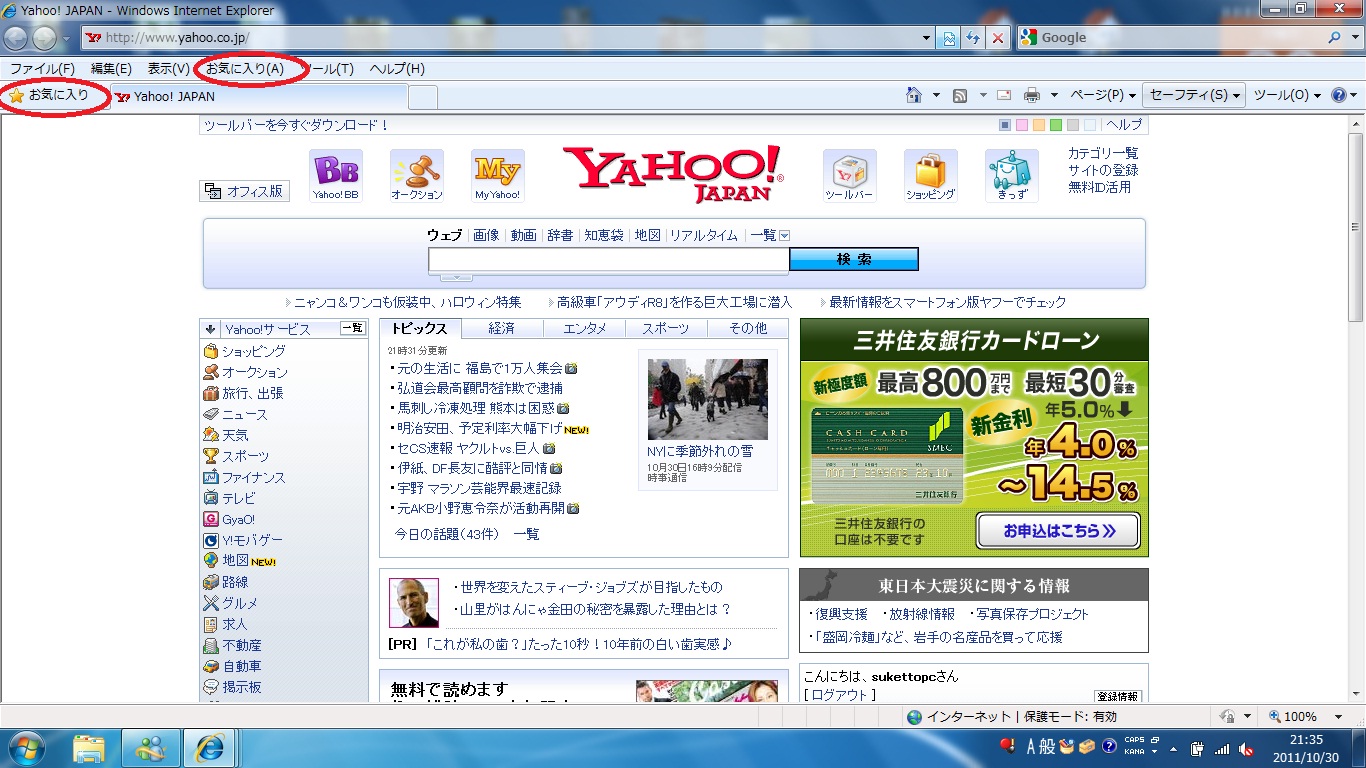Open the きっず robot icon

[x=1012, y=176]
